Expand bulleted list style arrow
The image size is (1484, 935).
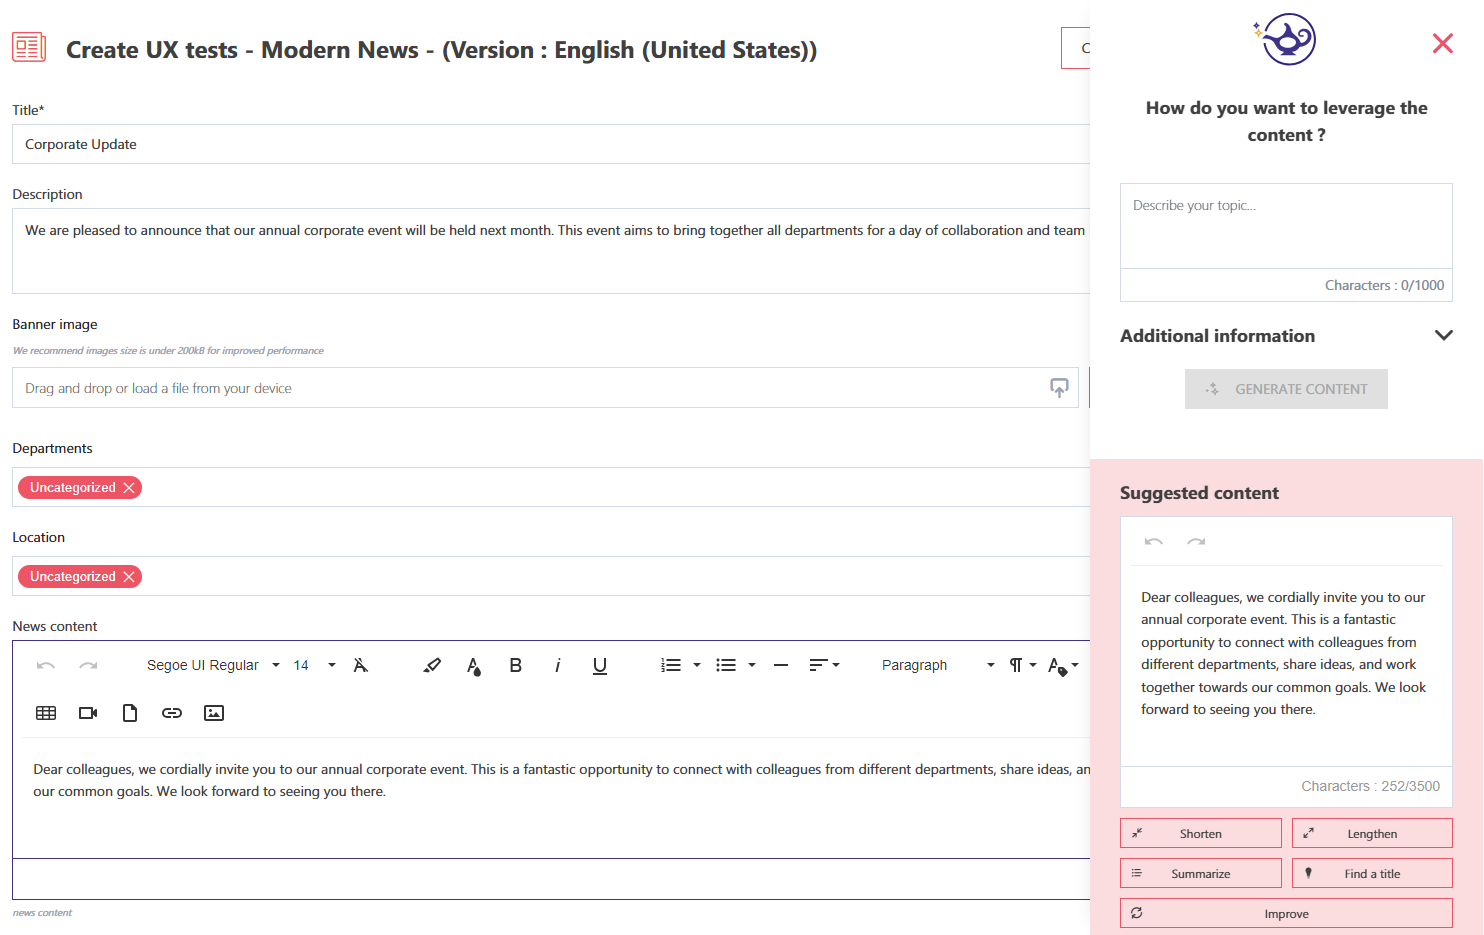pos(752,665)
